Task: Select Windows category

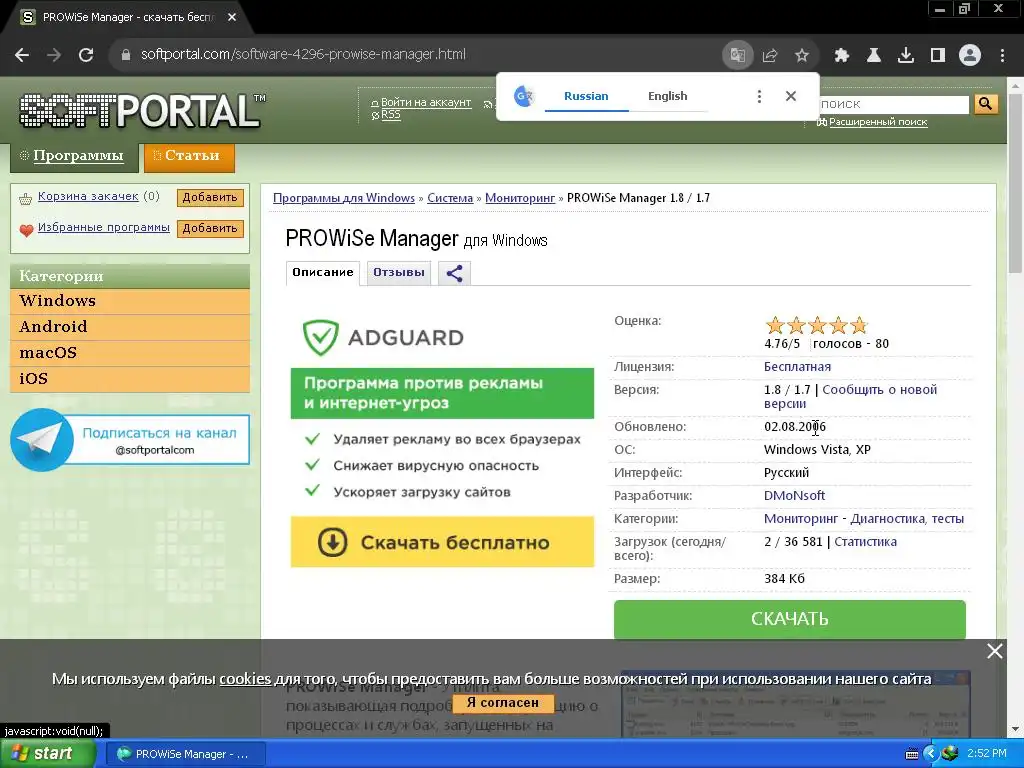Action: (130, 301)
